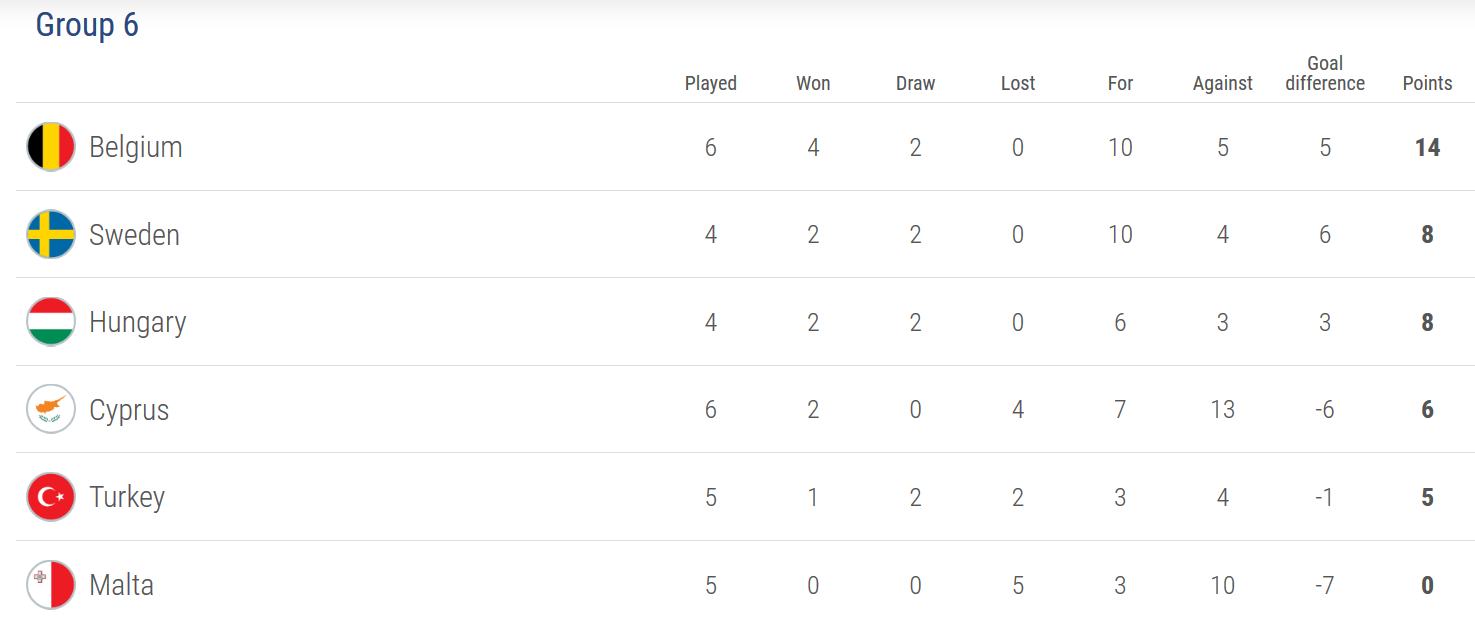Screen dimensions: 1475x640
Task: Open the Sweden team link
Action: [134, 235]
